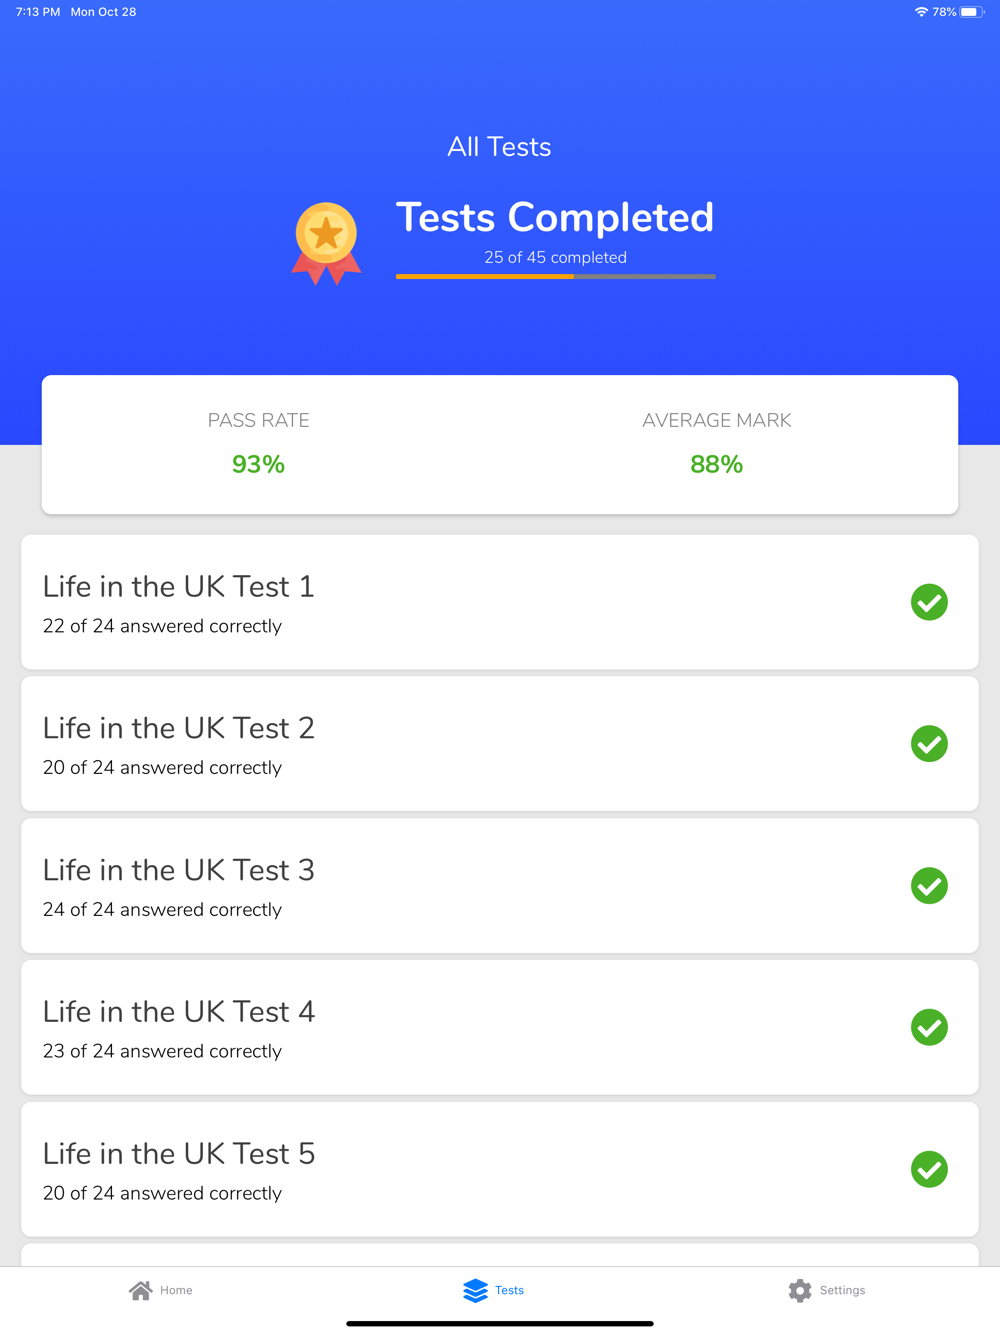Click the 88% average mark value
The height and width of the screenshot is (1334, 1000).
click(716, 464)
